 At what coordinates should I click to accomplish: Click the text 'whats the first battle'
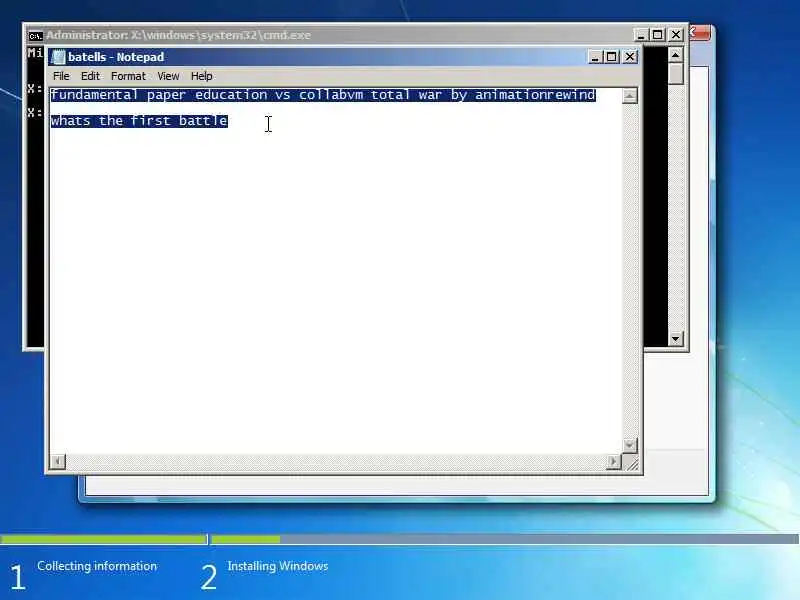tap(139, 121)
